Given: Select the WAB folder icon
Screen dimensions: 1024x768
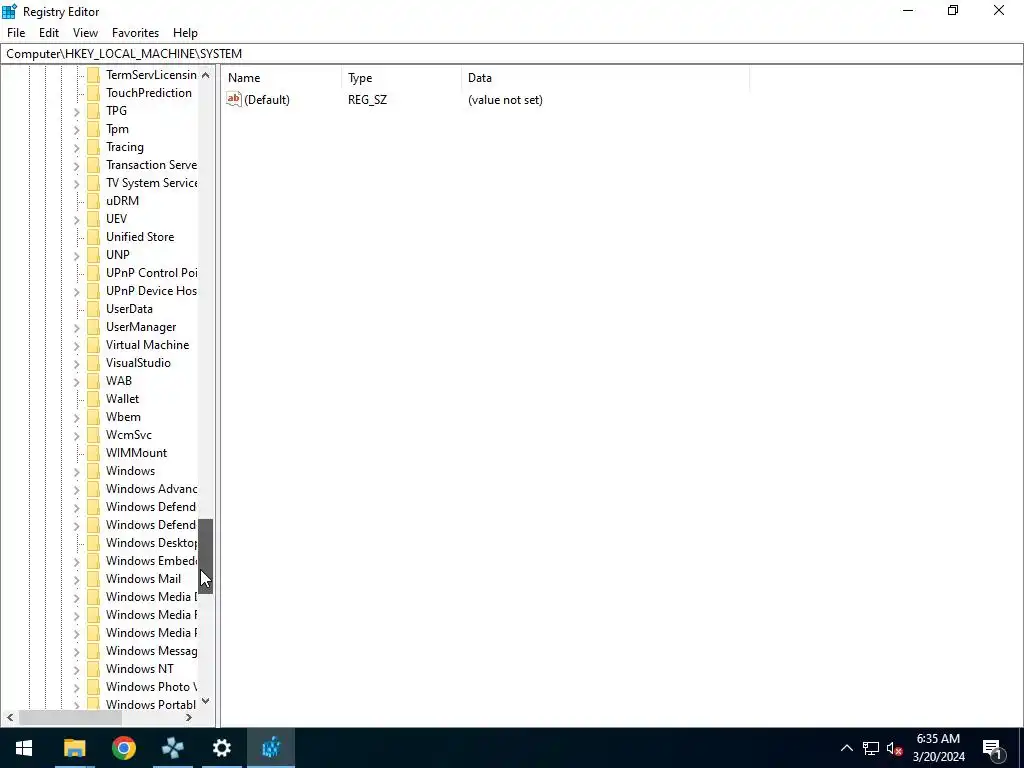Looking at the screenshot, I should click(x=93, y=381).
